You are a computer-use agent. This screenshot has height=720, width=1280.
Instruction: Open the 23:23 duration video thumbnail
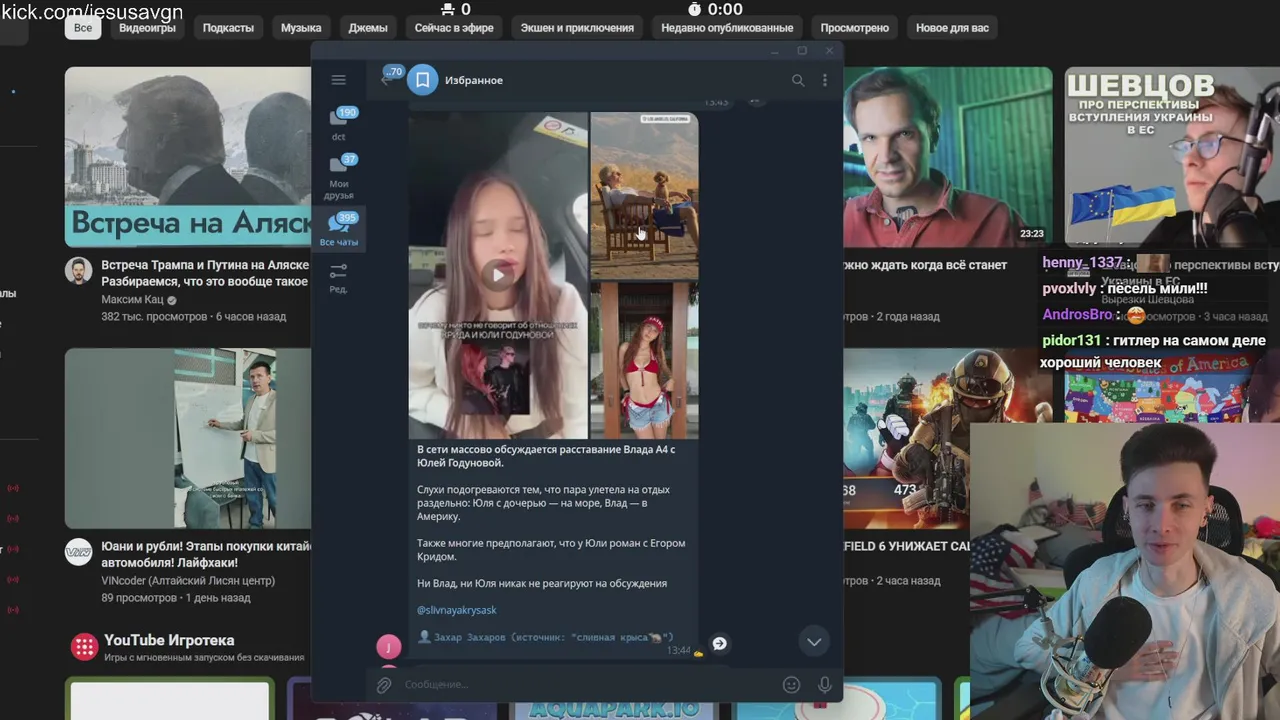946,157
